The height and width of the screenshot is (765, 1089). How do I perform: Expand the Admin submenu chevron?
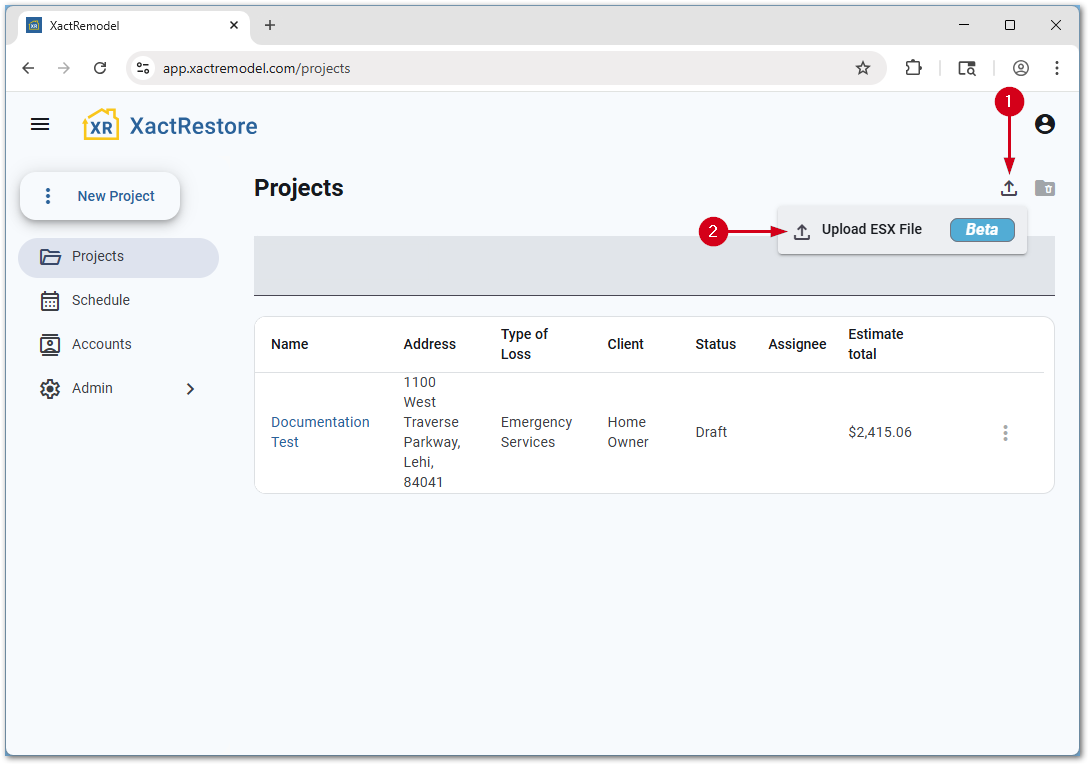pyautogui.click(x=190, y=389)
